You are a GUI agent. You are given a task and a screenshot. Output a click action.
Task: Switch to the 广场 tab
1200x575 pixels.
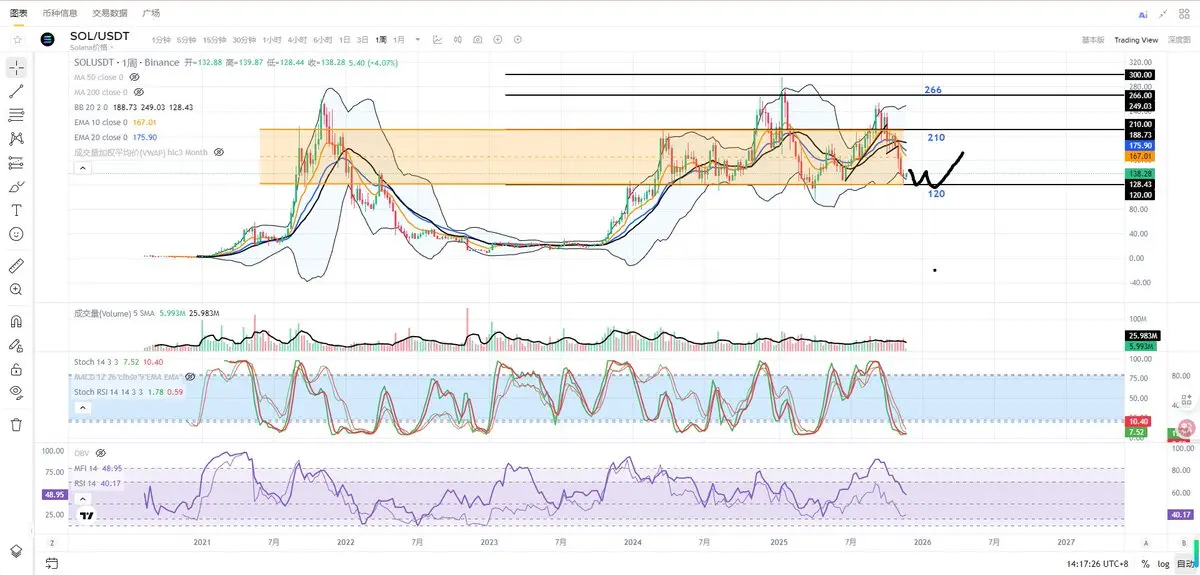coord(151,13)
